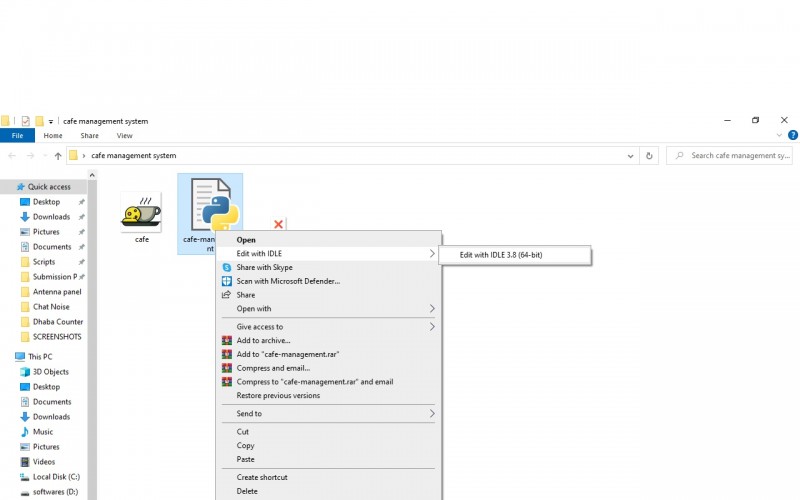The image size is (800, 500).
Task: Click the Search cafe management system box
Action: (730, 156)
